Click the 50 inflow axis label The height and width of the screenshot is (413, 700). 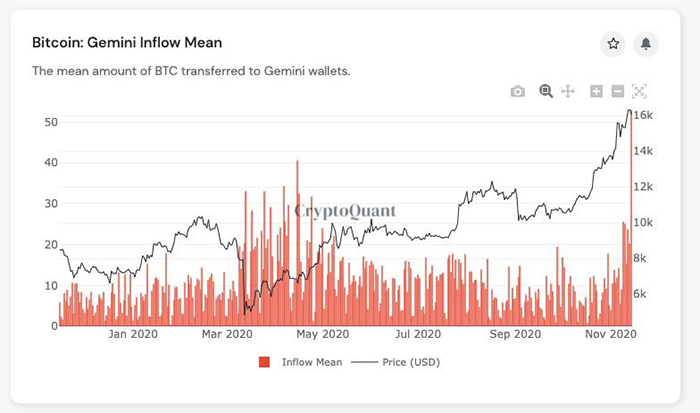[52, 122]
